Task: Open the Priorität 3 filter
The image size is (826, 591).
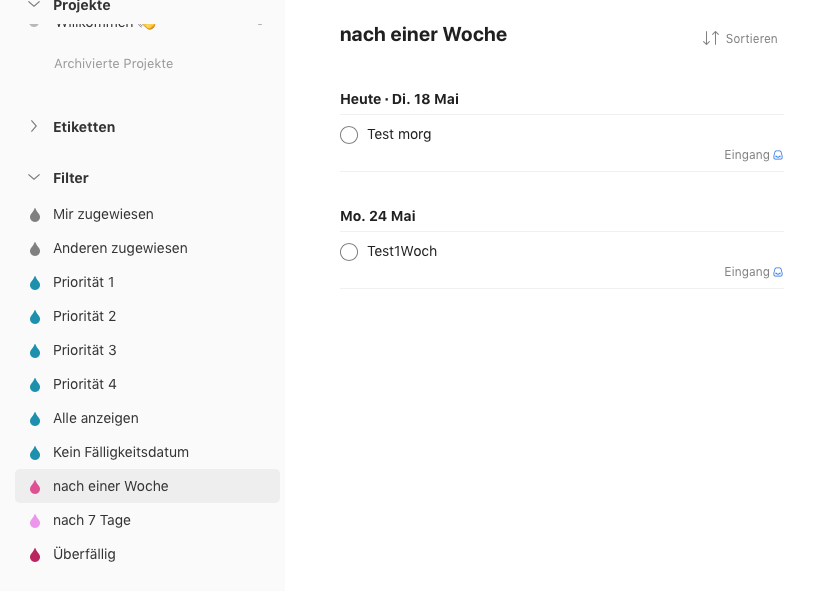Action: coord(148,350)
